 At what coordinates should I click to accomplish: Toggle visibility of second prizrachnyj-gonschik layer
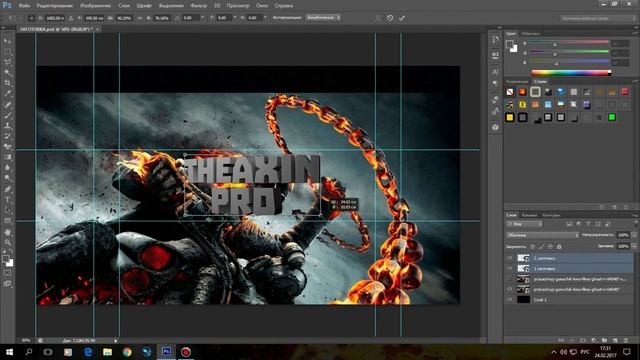coord(509,289)
